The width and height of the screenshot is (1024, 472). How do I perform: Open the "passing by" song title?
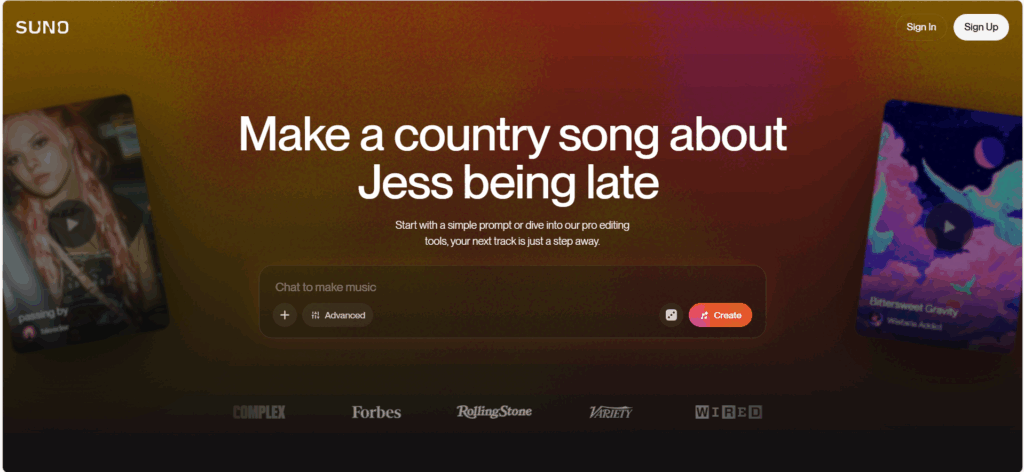44,316
